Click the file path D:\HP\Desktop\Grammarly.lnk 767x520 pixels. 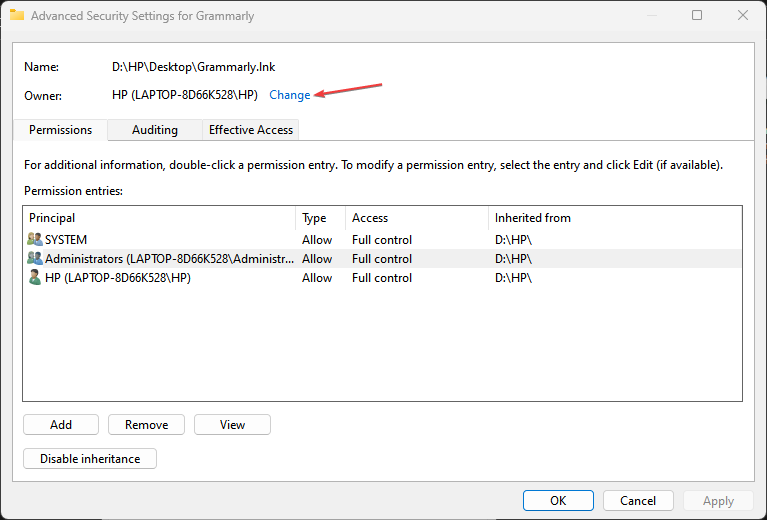pos(193,67)
